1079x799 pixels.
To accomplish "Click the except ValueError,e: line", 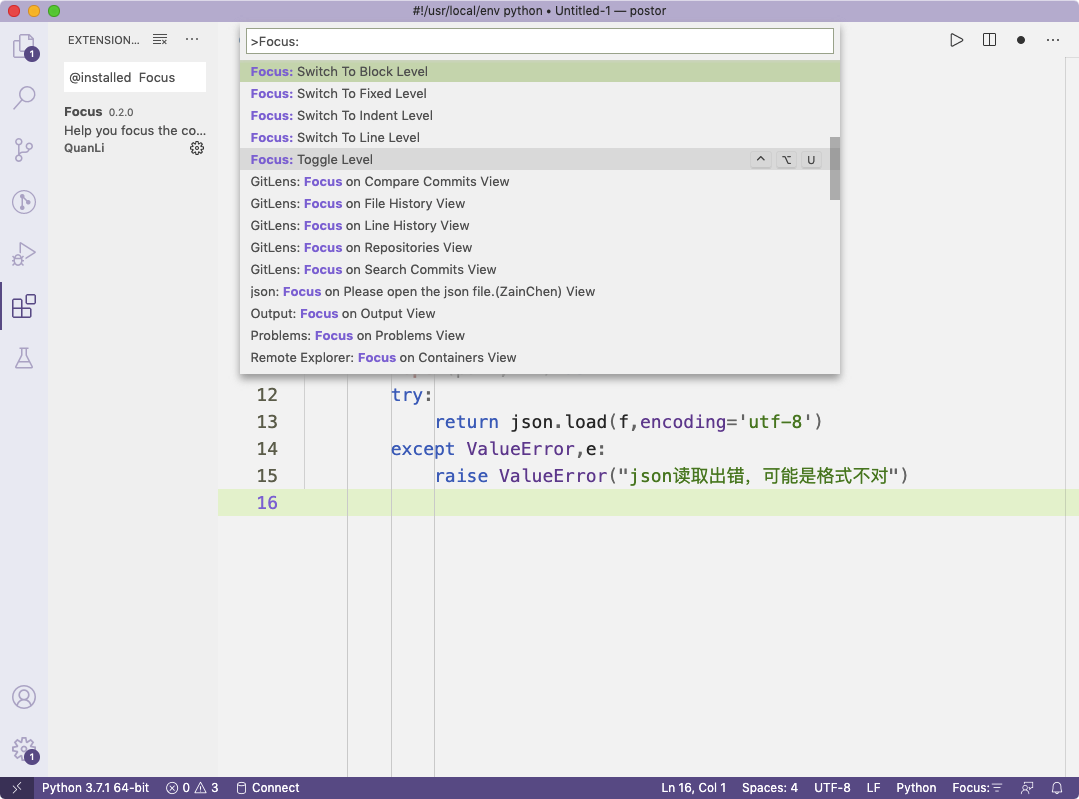I will click(498, 449).
